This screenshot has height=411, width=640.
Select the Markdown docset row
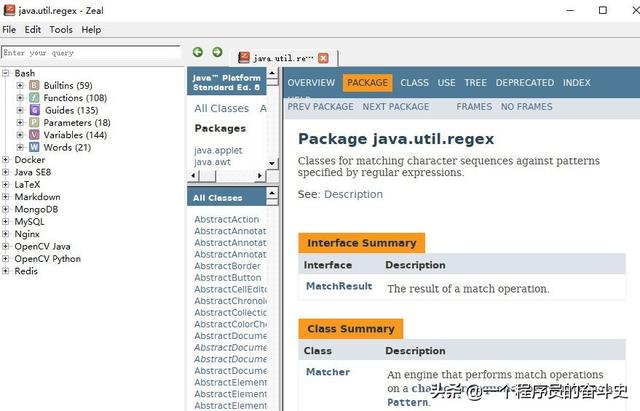coord(37,197)
